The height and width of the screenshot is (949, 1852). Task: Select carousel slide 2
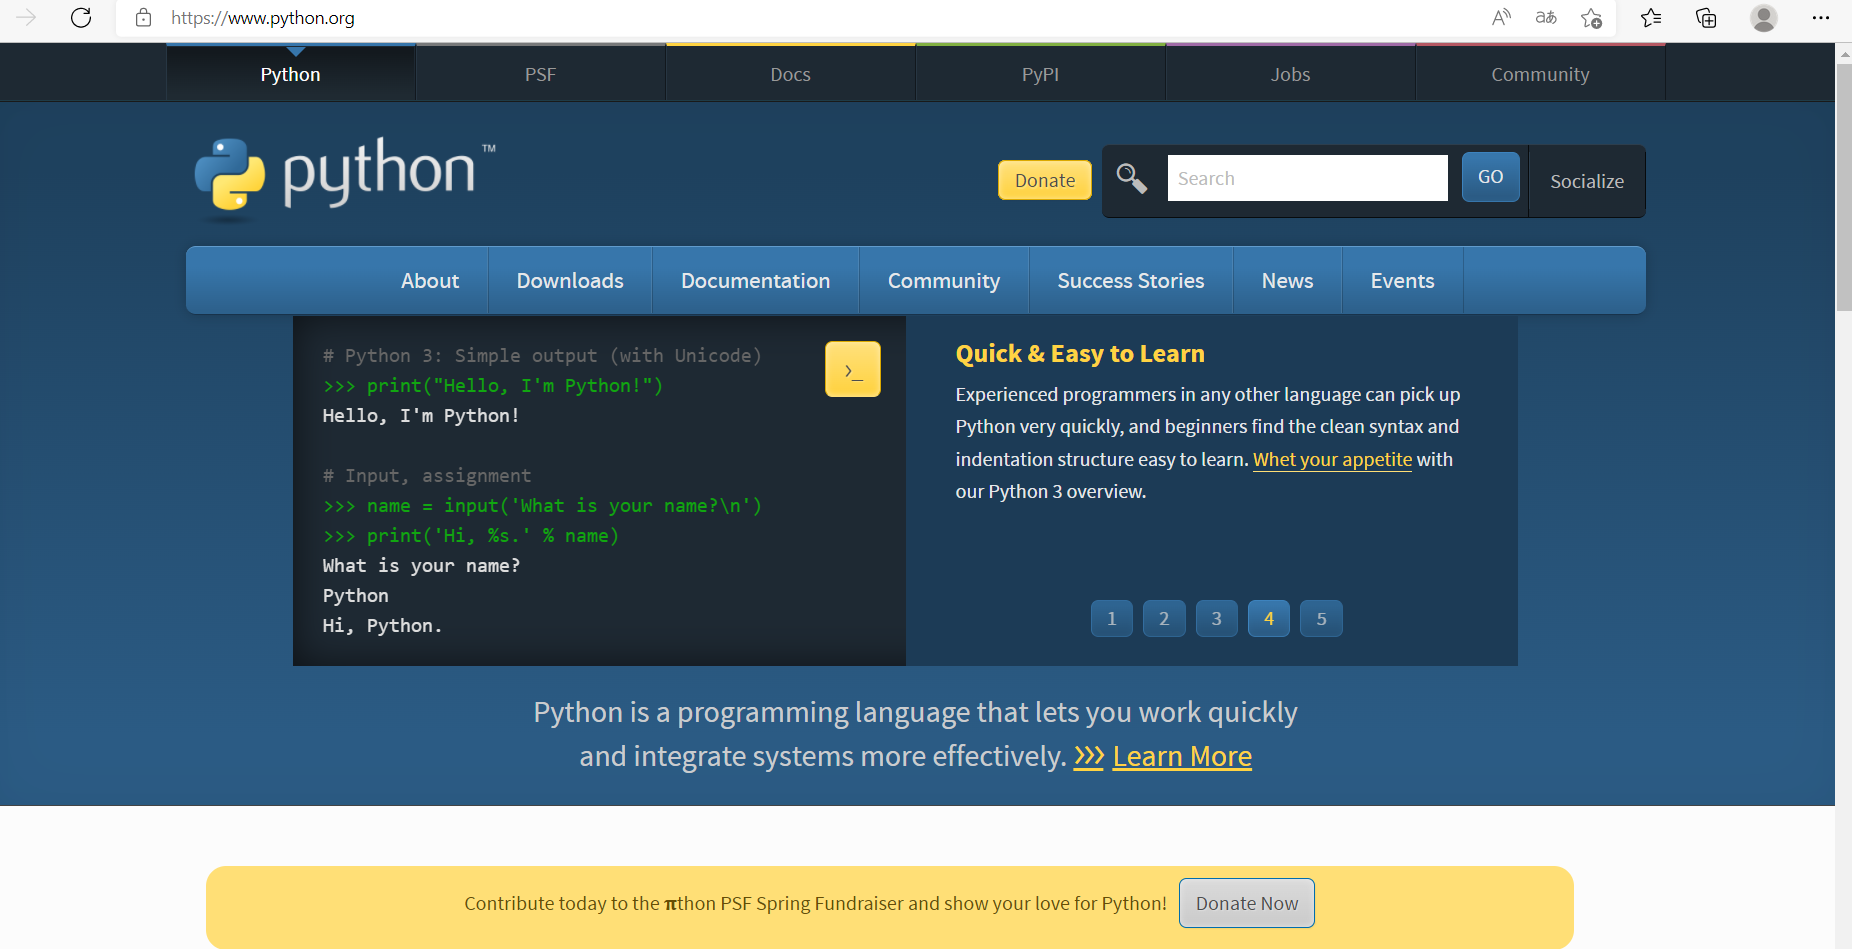point(1163,618)
